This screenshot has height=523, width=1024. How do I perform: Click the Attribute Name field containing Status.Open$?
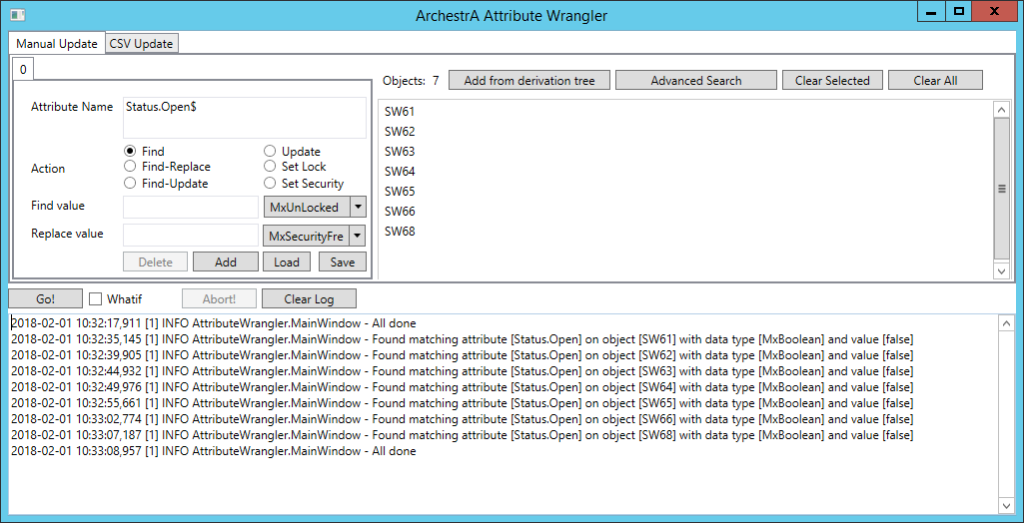point(244,118)
